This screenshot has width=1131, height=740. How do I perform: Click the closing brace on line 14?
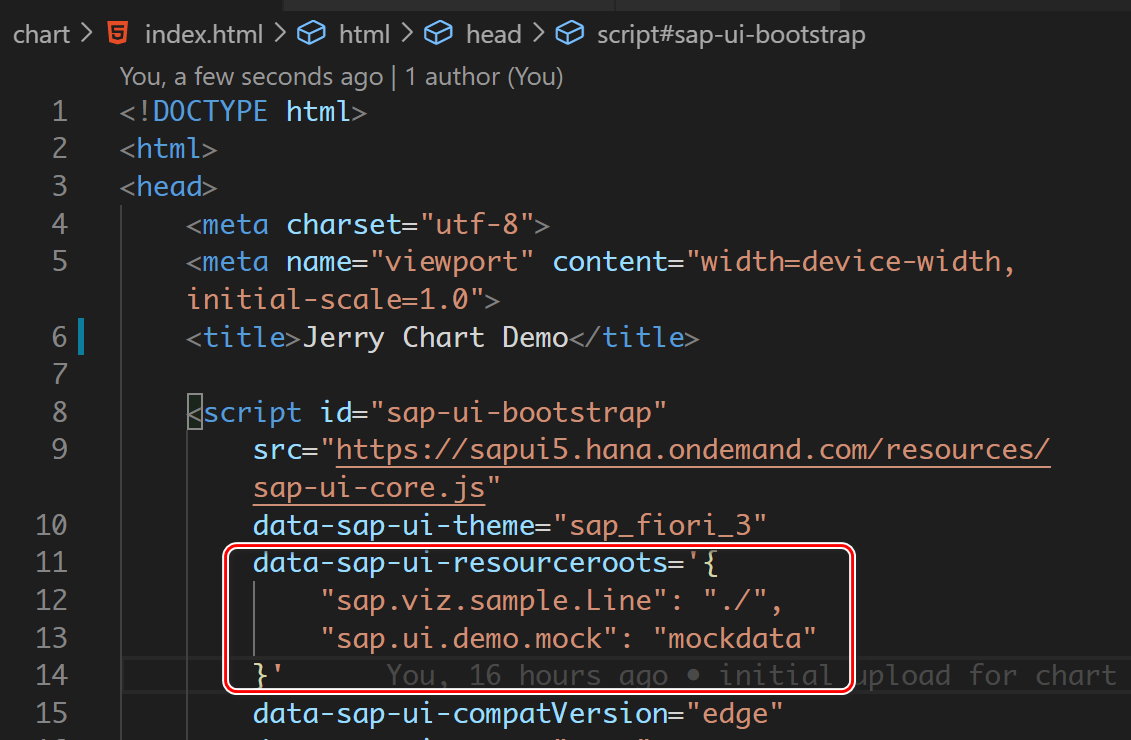click(x=261, y=676)
